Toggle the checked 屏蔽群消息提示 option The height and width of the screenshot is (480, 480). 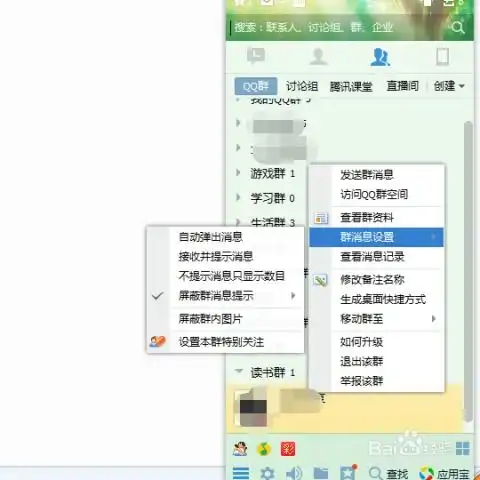225,295
